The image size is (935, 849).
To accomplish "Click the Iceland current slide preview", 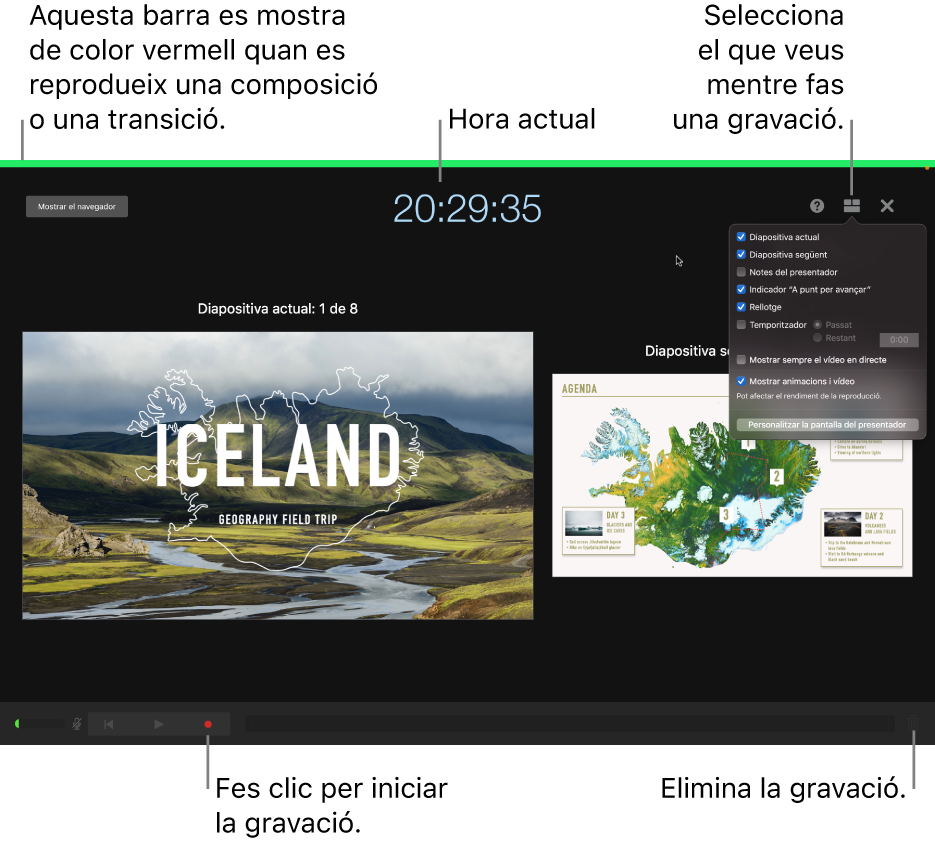I will point(278,476).
